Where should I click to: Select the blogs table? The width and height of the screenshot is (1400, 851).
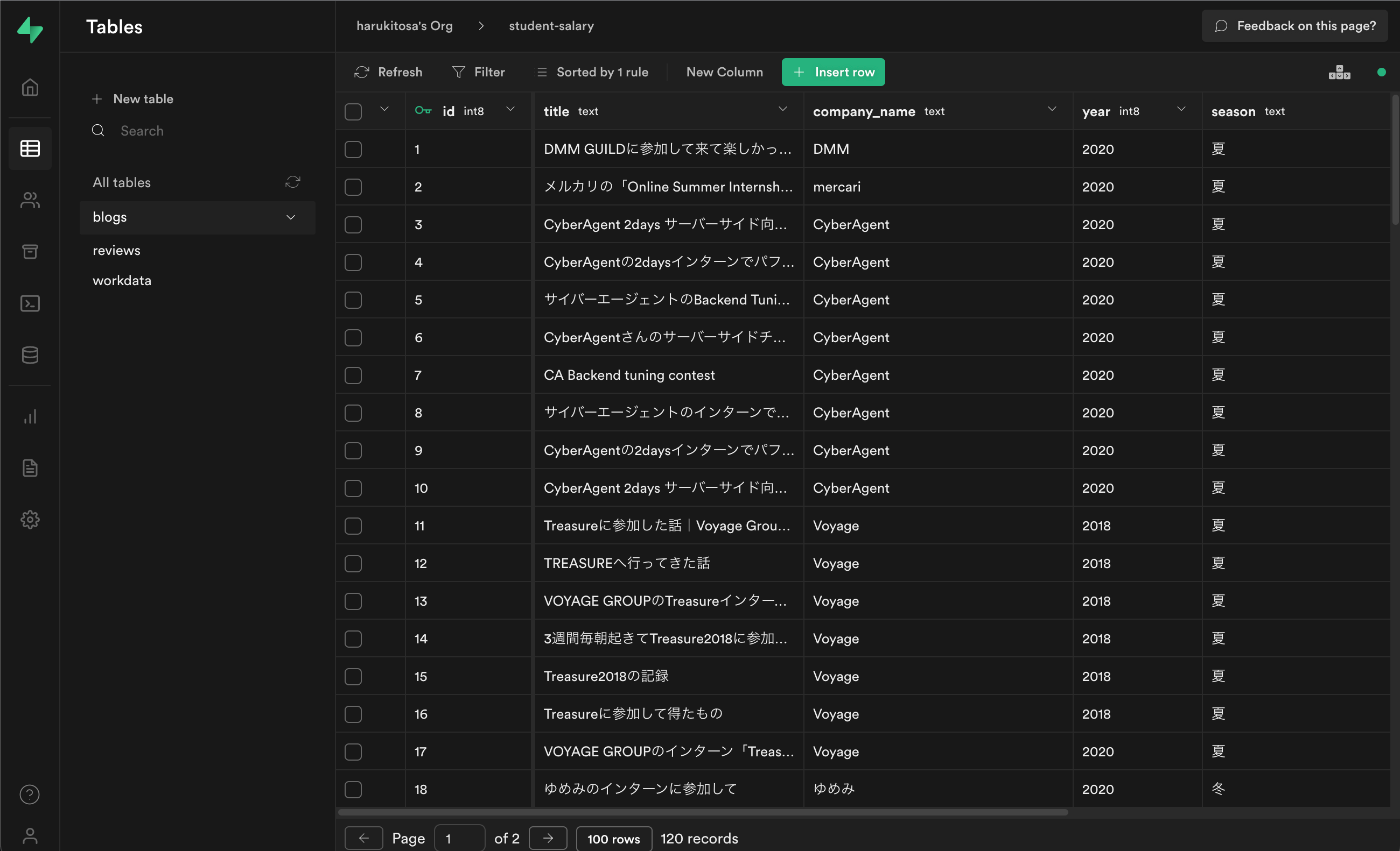pos(198,217)
